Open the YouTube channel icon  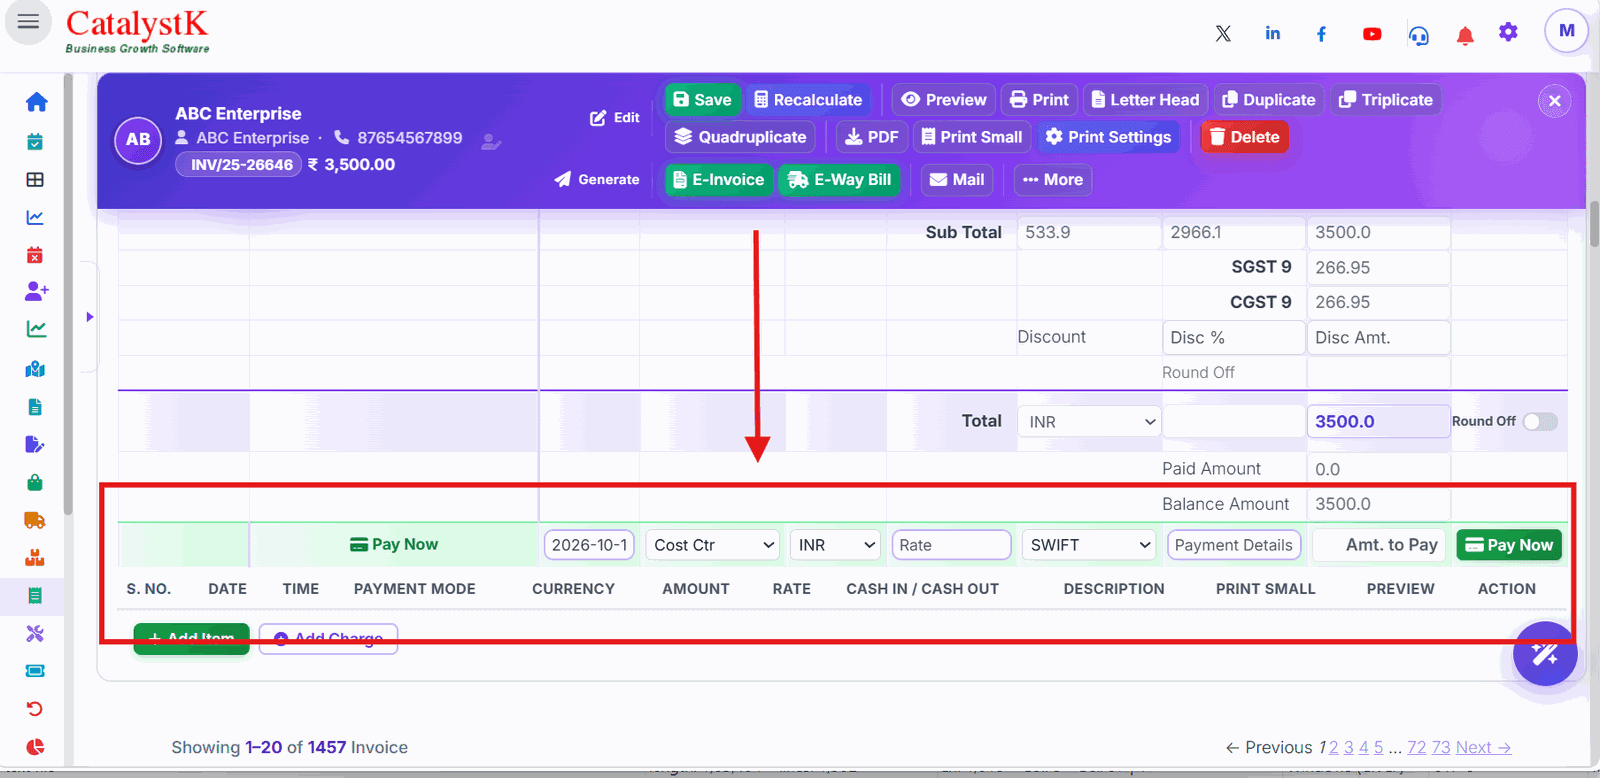1372,34
